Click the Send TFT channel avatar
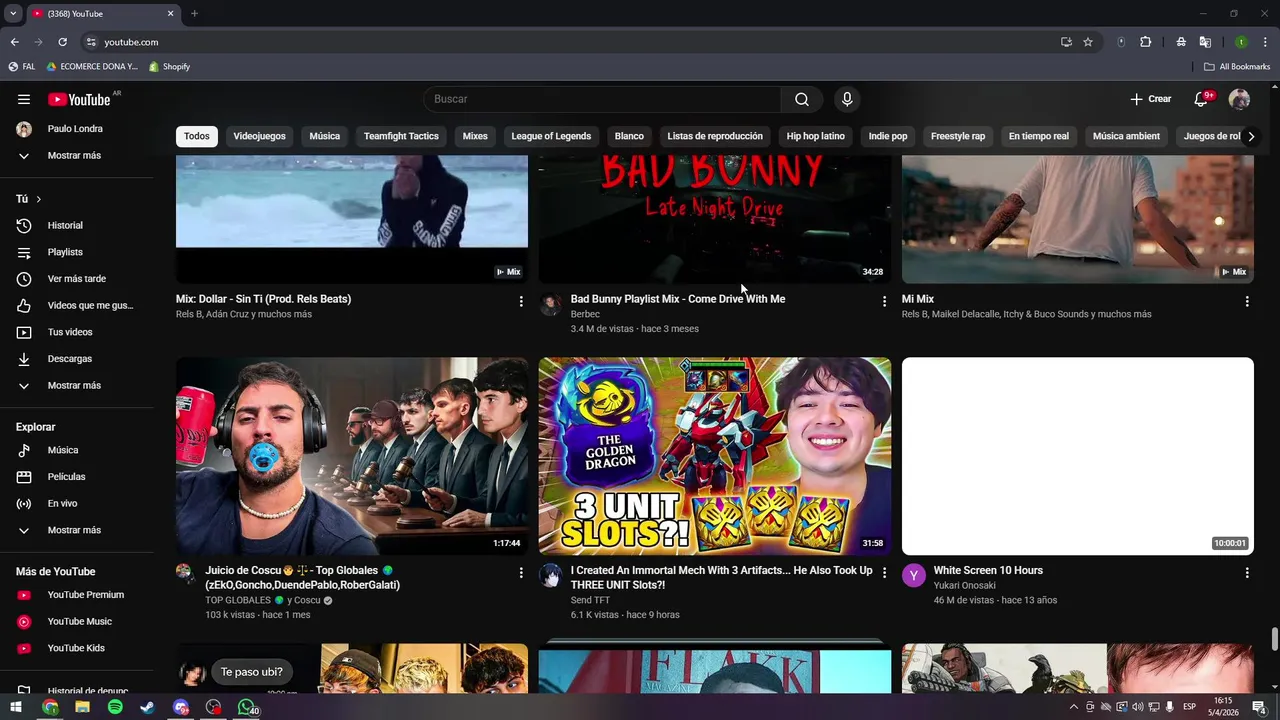 pos(551,575)
